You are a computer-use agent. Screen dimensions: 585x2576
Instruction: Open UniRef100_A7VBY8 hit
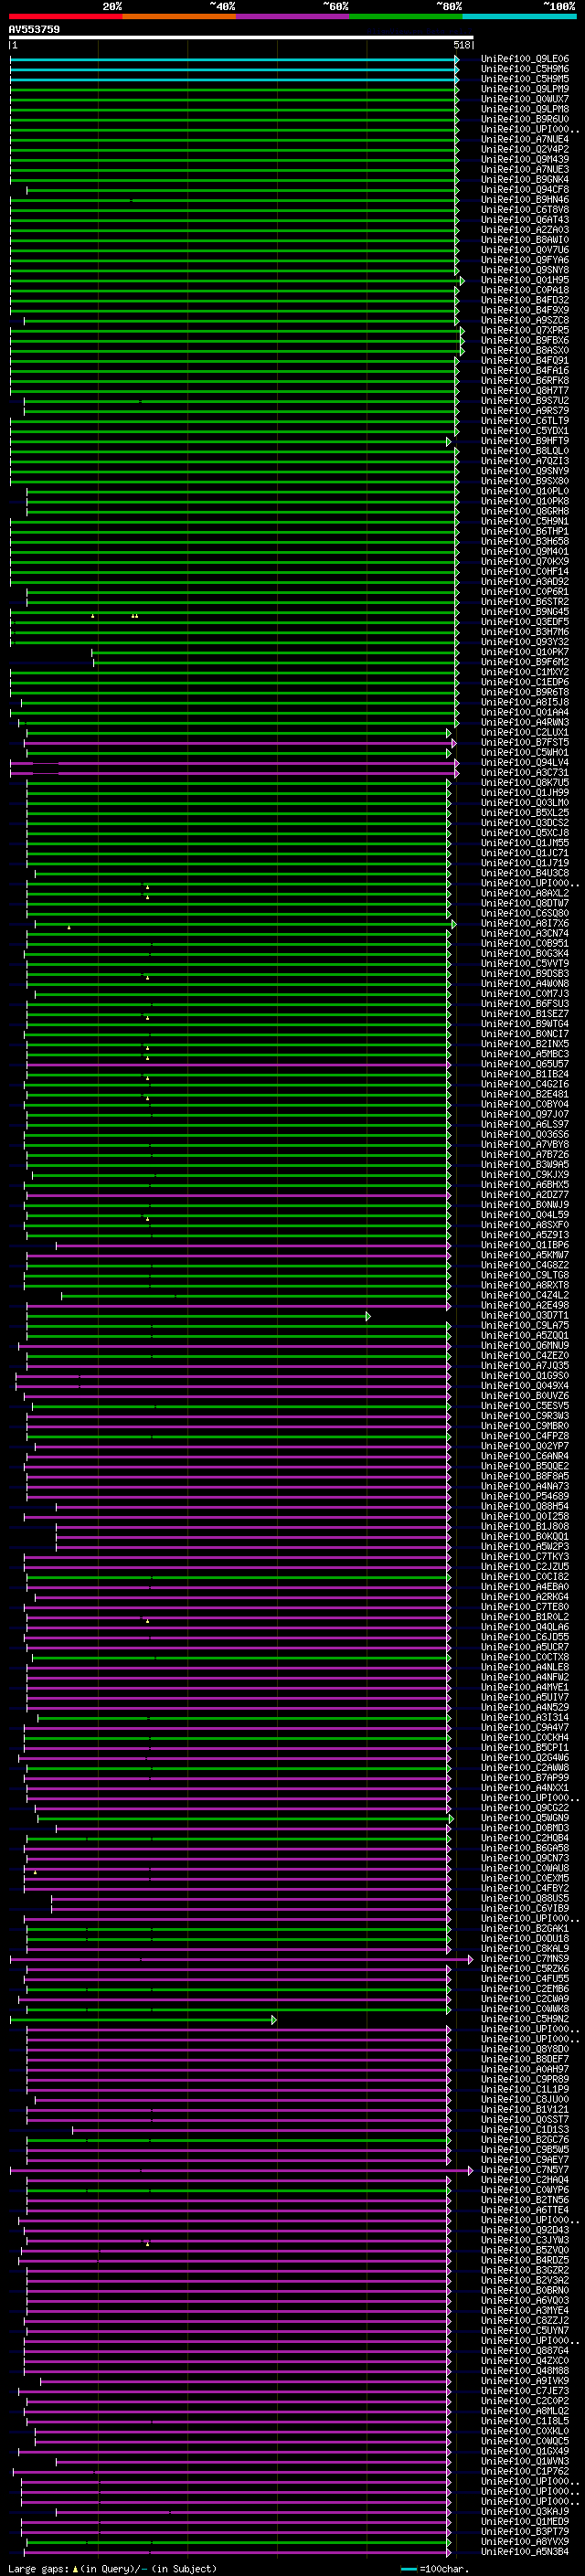click(x=525, y=1145)
